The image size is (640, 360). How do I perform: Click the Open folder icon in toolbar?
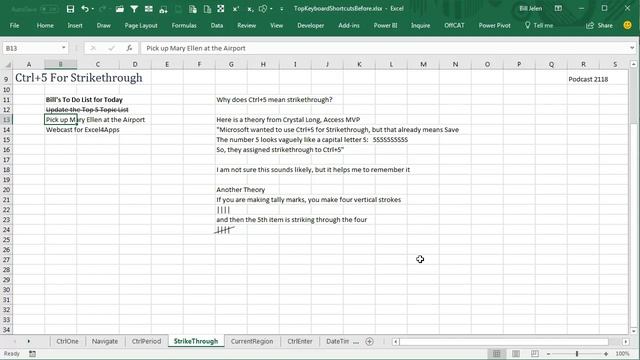[x=119, y=9]
